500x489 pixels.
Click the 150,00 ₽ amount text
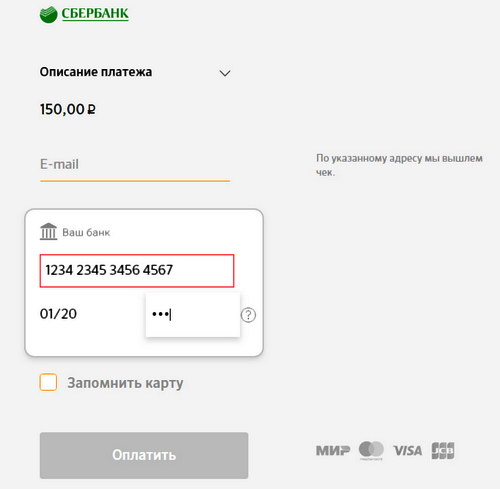68,110
